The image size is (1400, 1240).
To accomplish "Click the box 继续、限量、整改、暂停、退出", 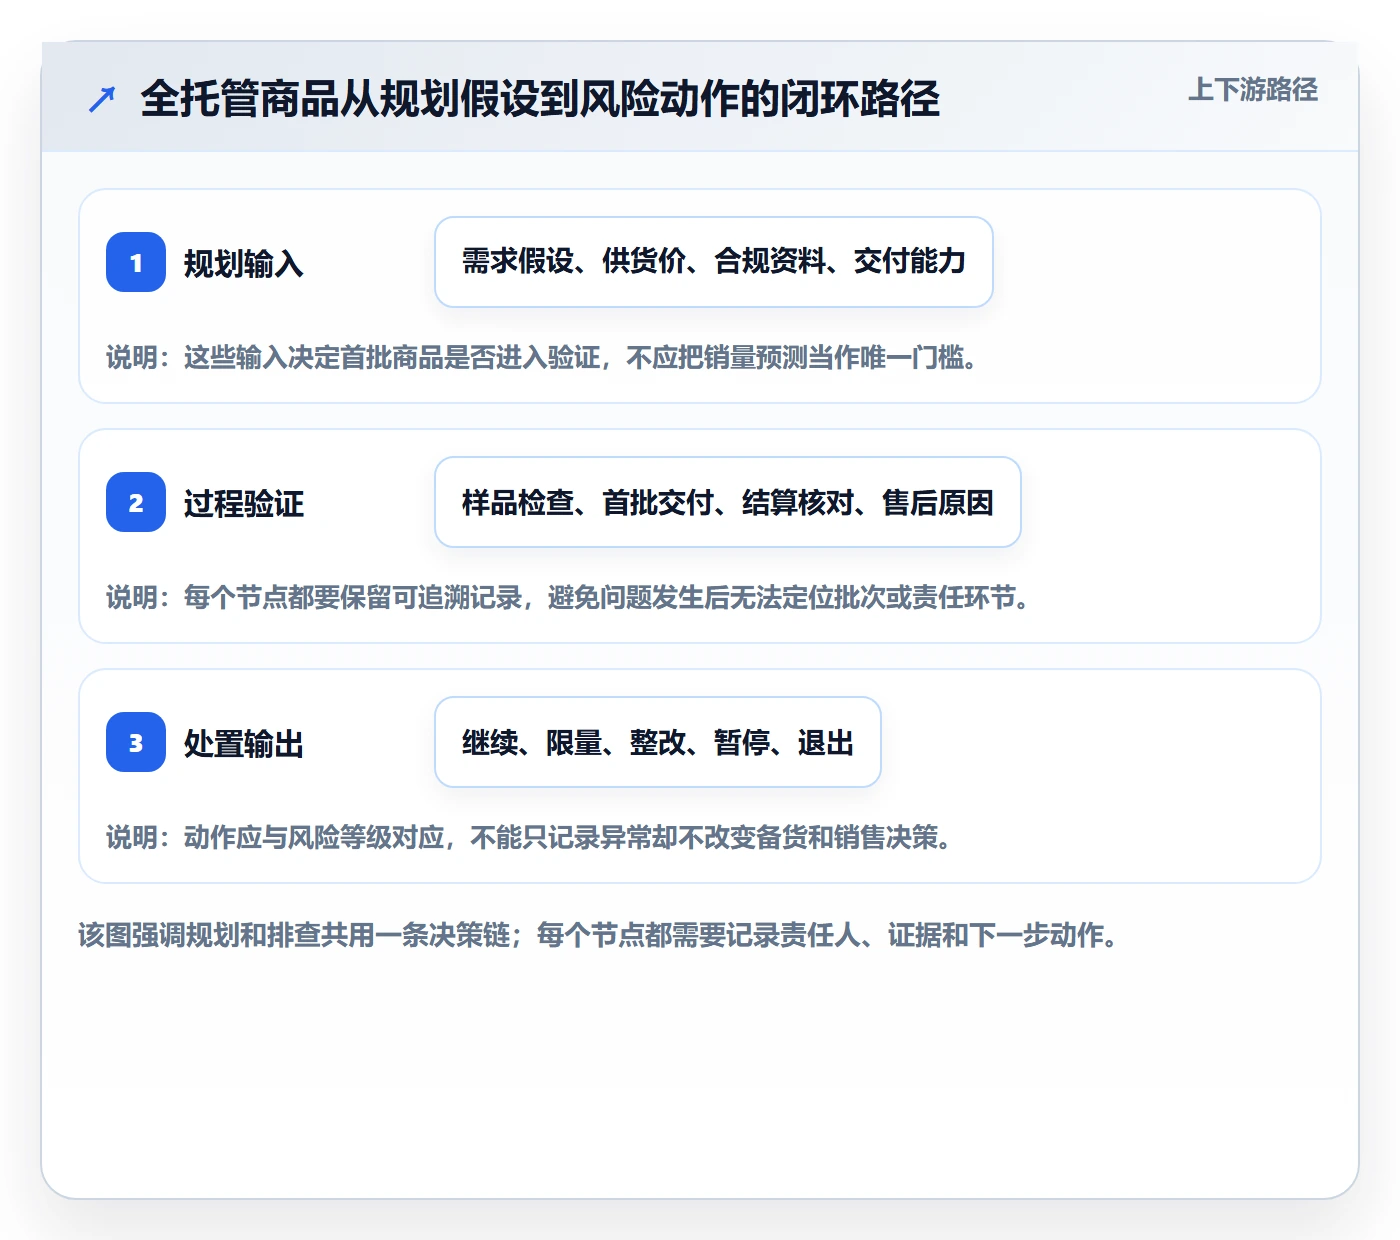I will [x=658, y=742].
